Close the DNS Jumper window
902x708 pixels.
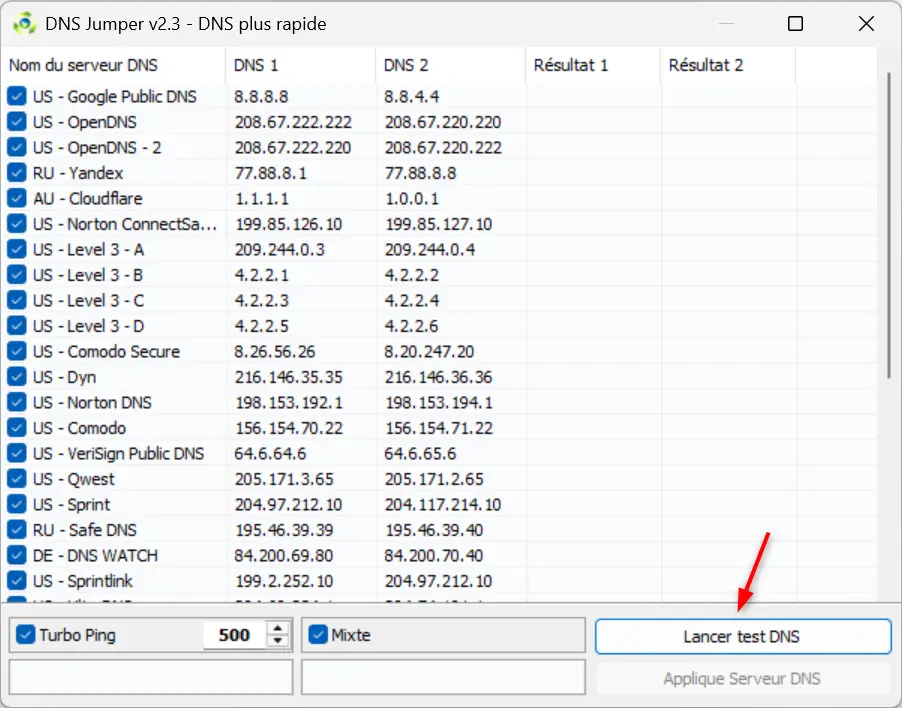[x=866, y=24]
